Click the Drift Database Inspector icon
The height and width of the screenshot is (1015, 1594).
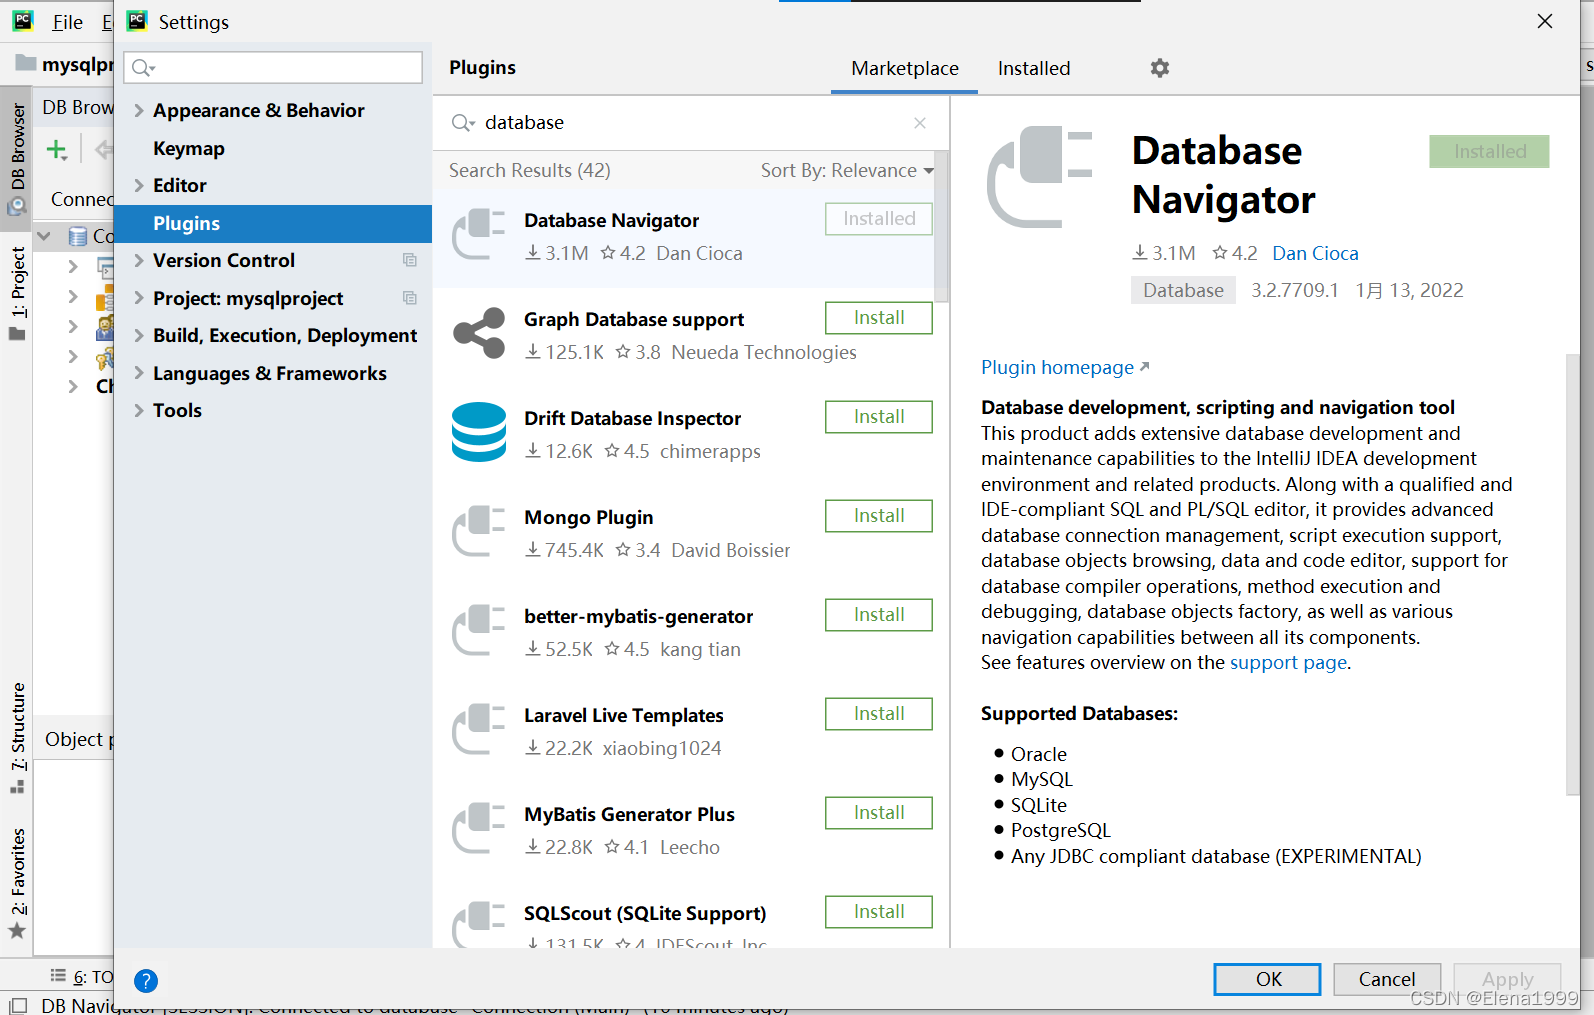tap(479, 432)
